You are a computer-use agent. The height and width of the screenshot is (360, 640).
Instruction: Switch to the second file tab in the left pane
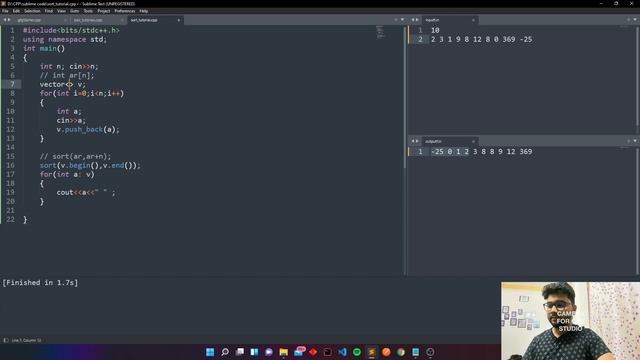(97, 20)
